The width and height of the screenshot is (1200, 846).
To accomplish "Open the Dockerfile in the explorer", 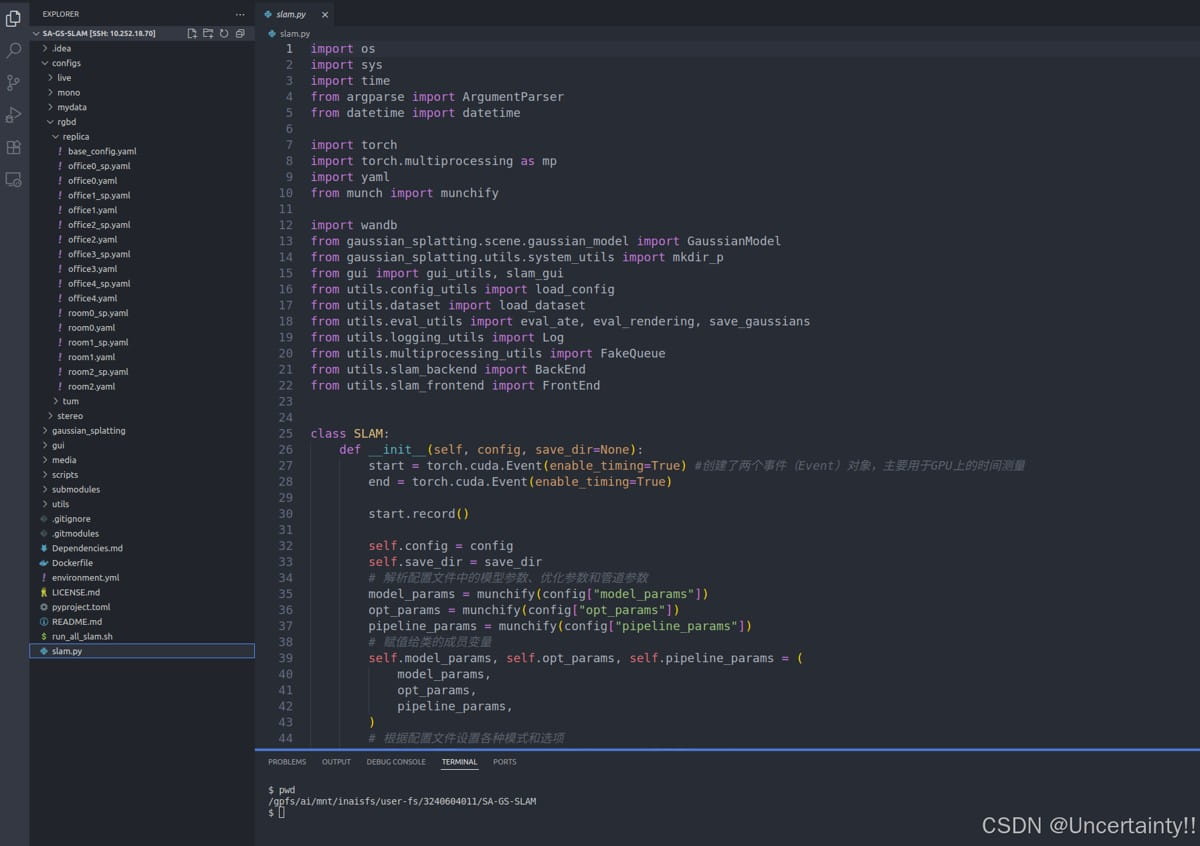I will [x=72, y=563].
